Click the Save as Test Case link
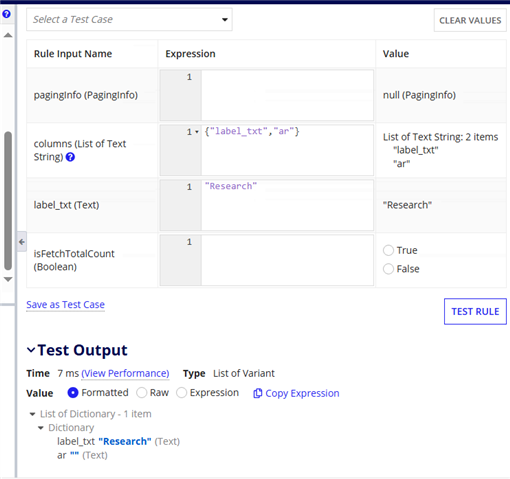This screenshot has height=479, width=510. pyautogui.click(x=66, y=305)
